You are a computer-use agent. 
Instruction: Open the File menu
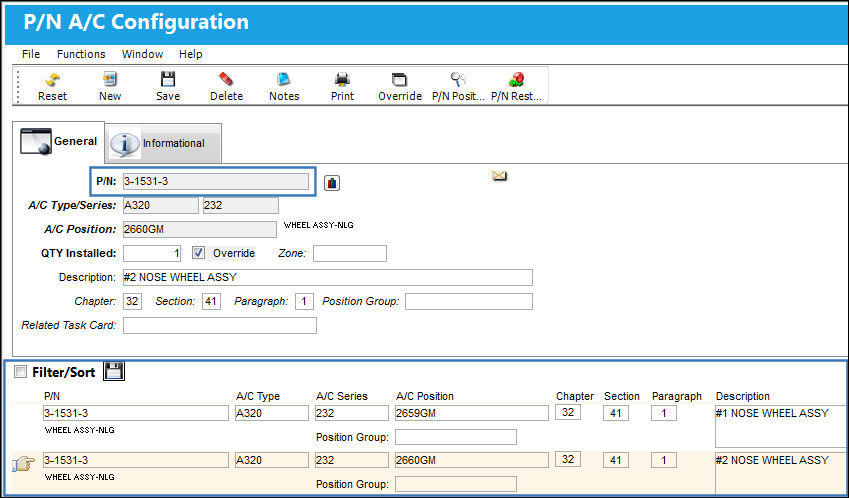point(31,54)
